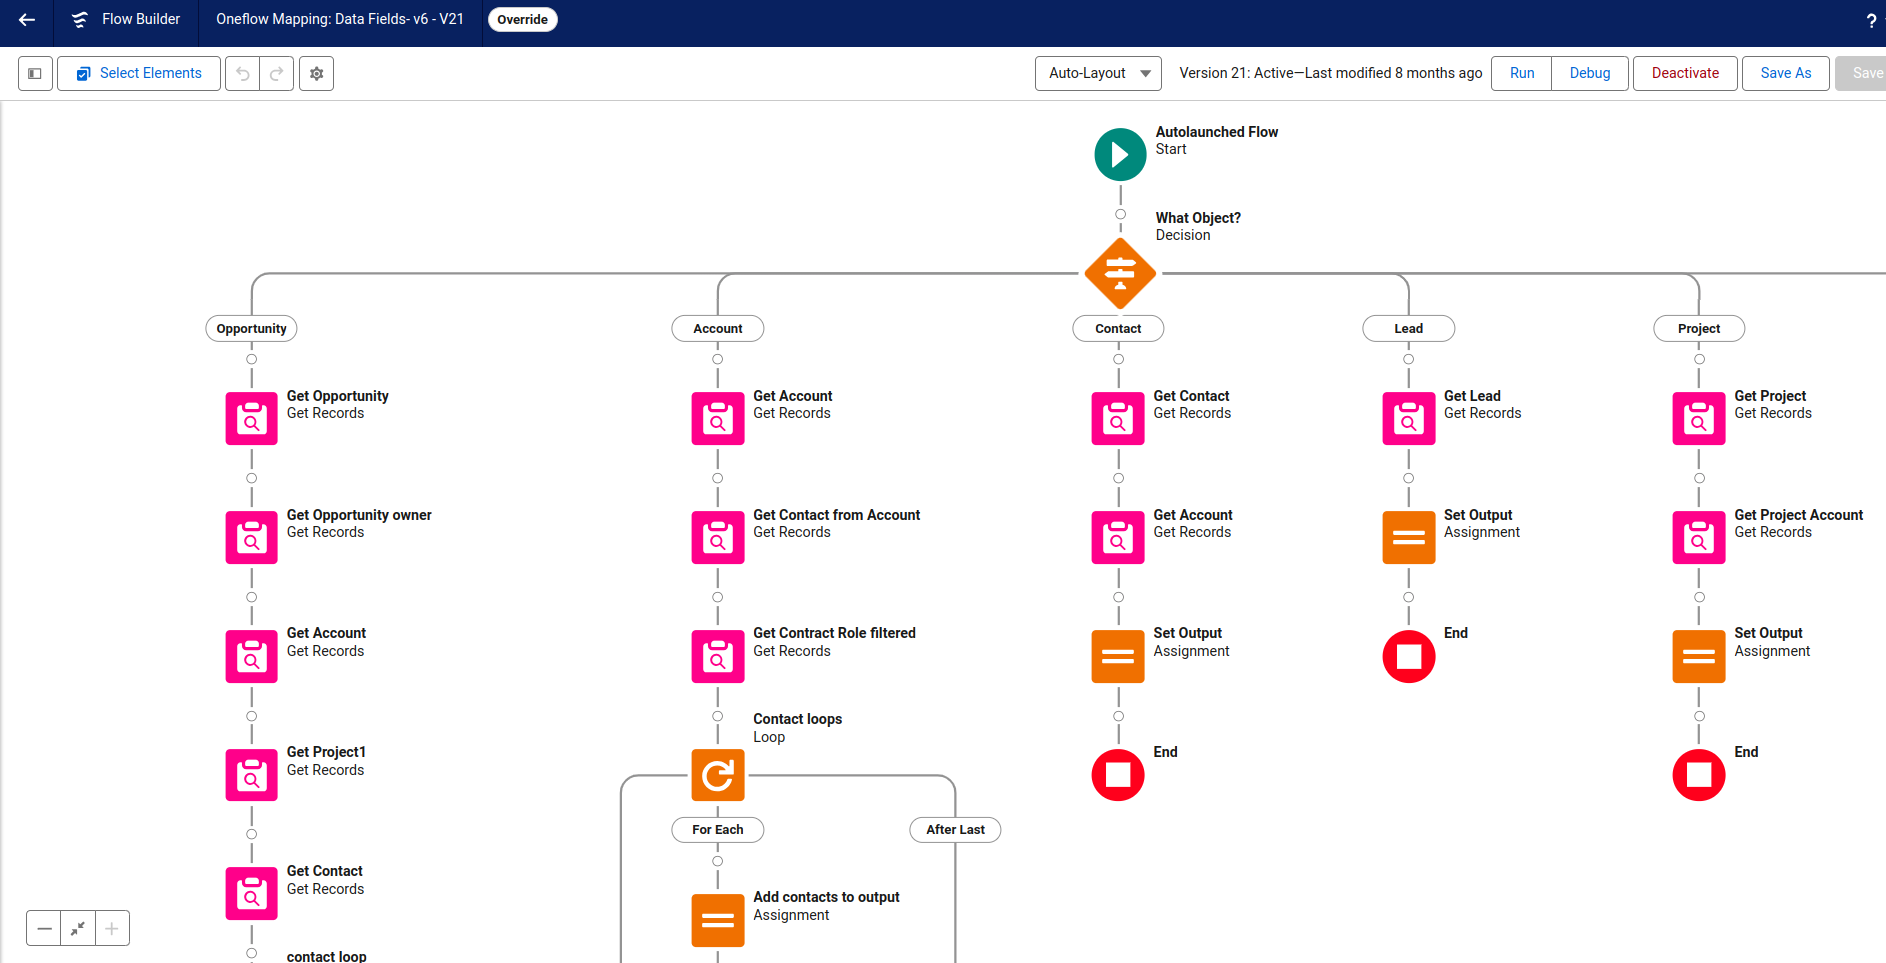
Task: Deactivate the flow
Action: coord(1684,74)
